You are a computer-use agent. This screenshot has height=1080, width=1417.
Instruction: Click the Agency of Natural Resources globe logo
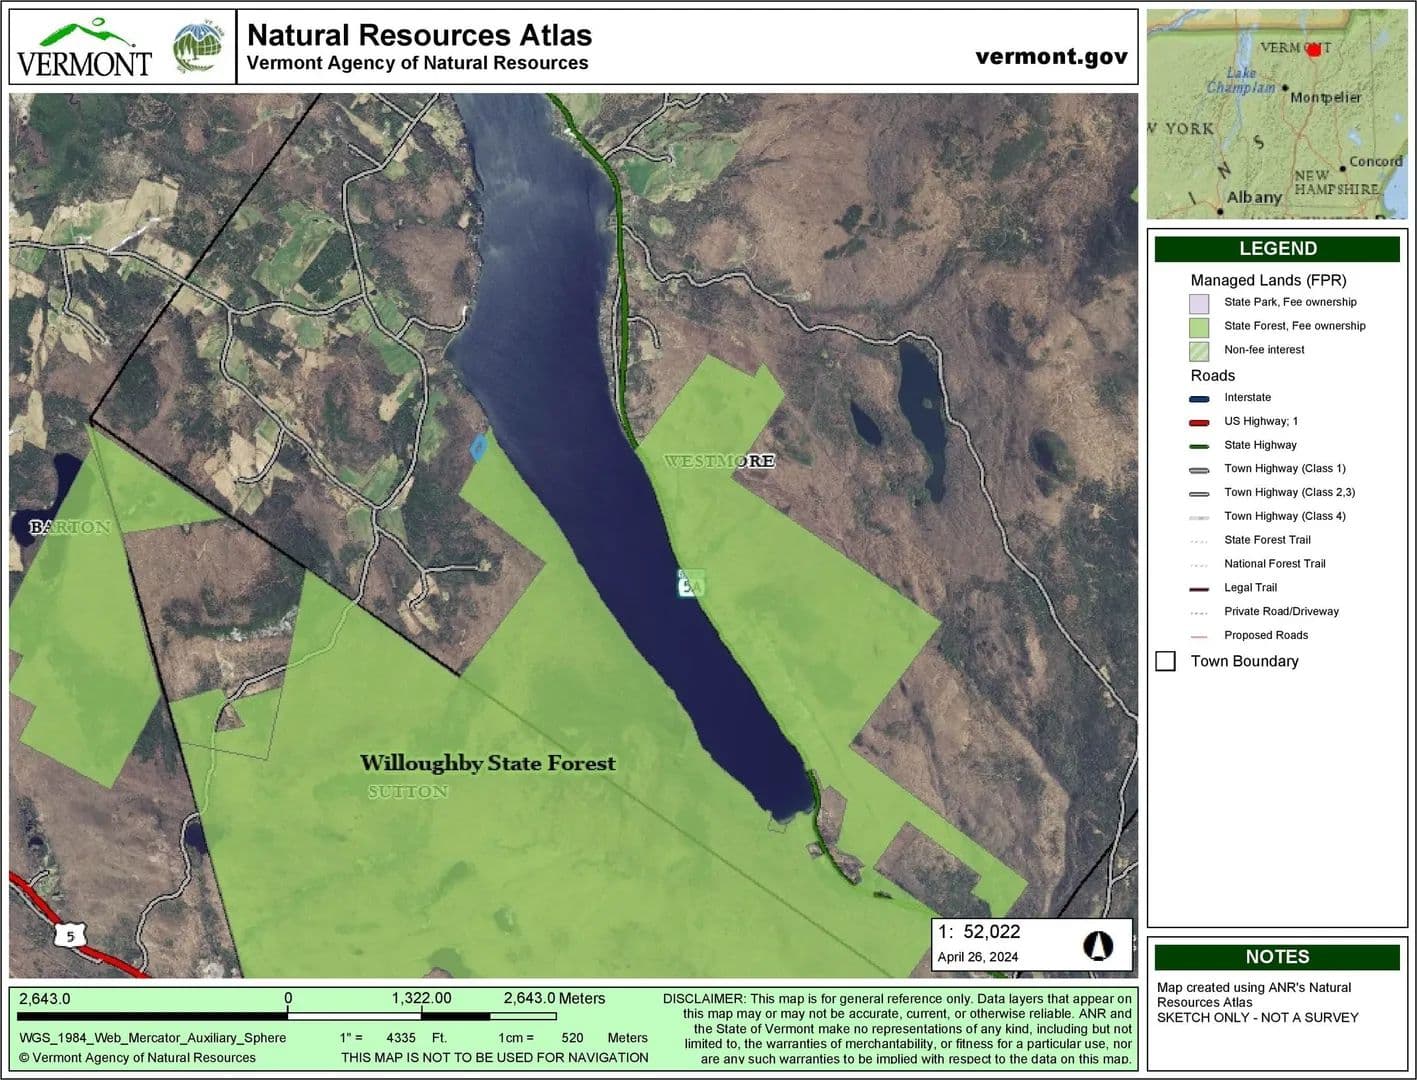click(x=198, y=47)
